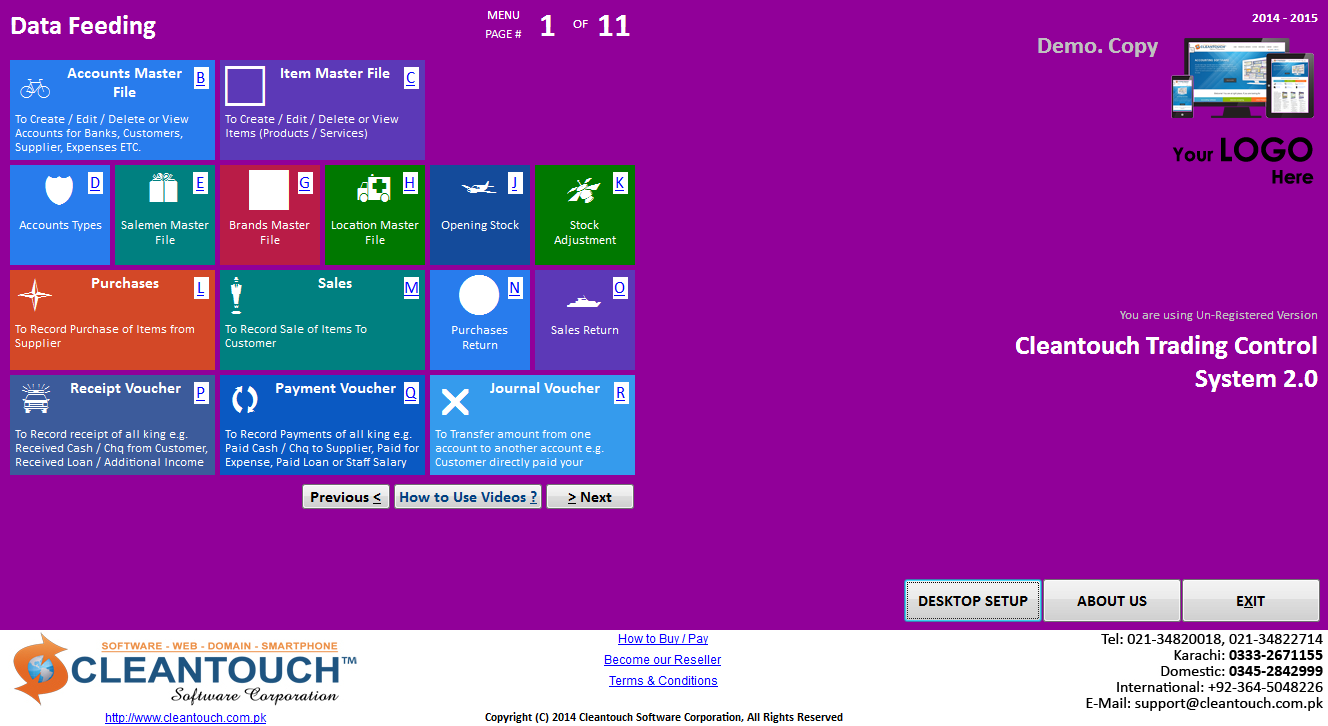This screenshot has width=1328, height=726.
Task: Click the devices product image at top right
Action: 1242,78
